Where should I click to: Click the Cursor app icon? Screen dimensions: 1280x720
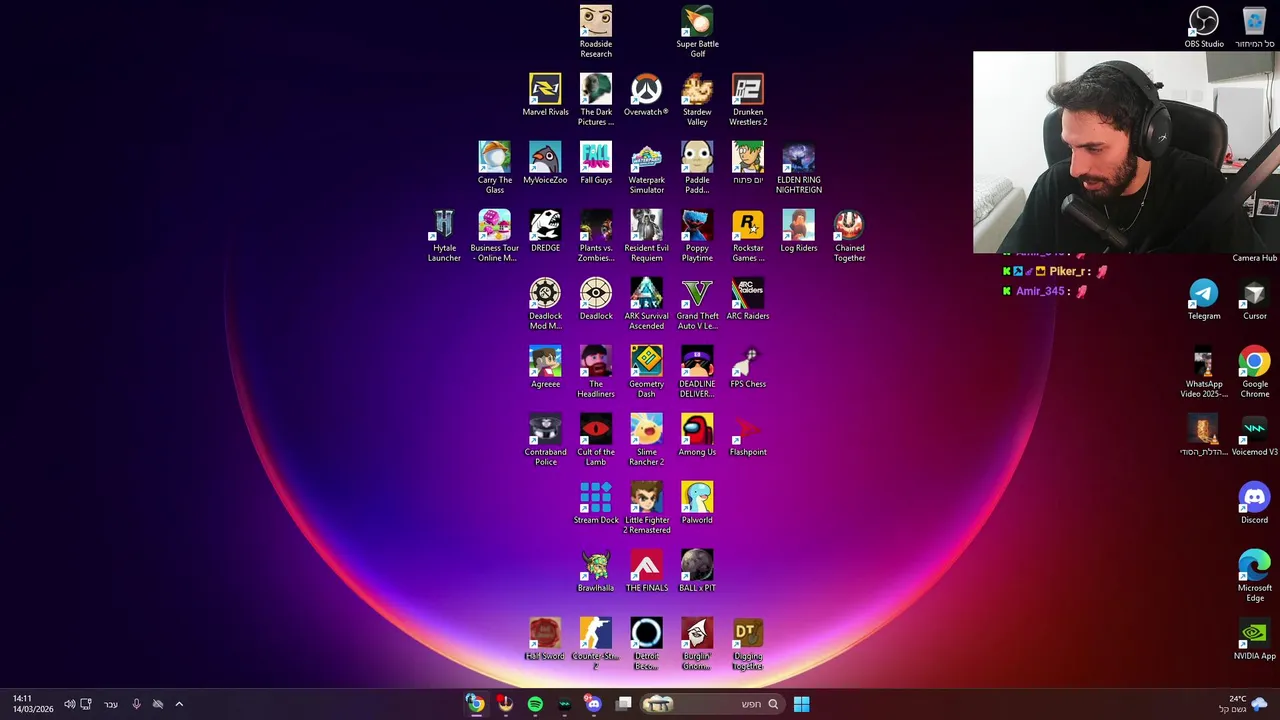[x=1254, y=299]
